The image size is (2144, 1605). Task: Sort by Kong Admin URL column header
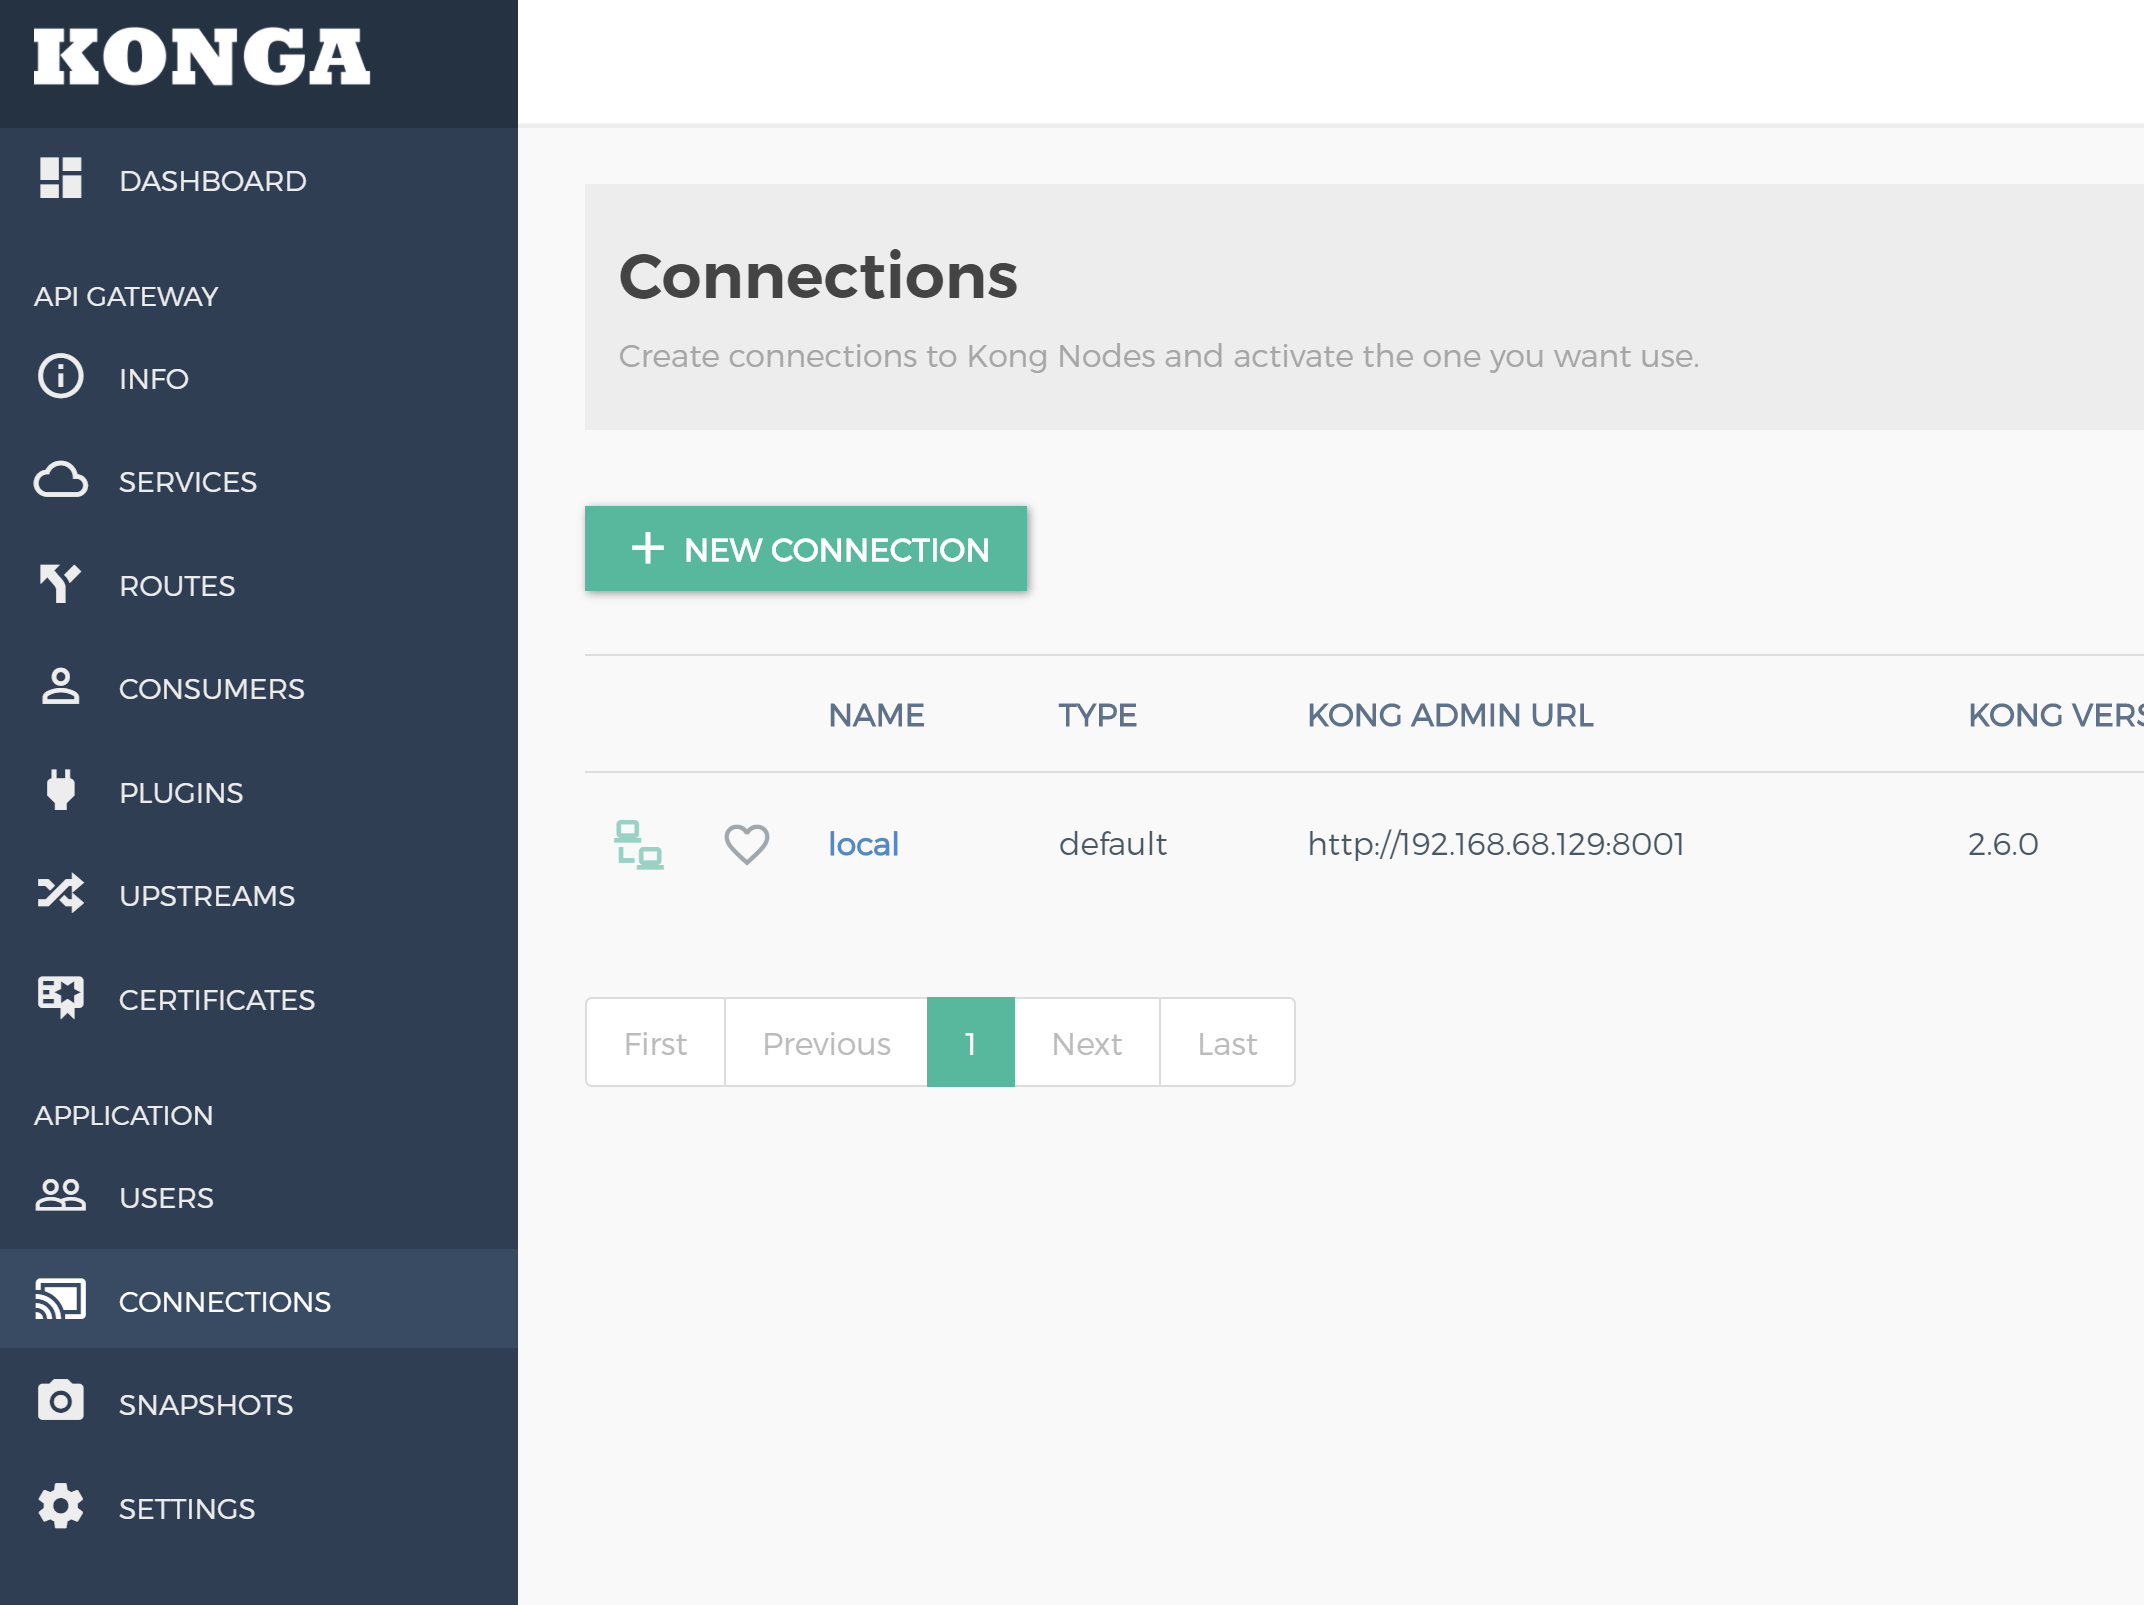click(x=1450, y=715)
